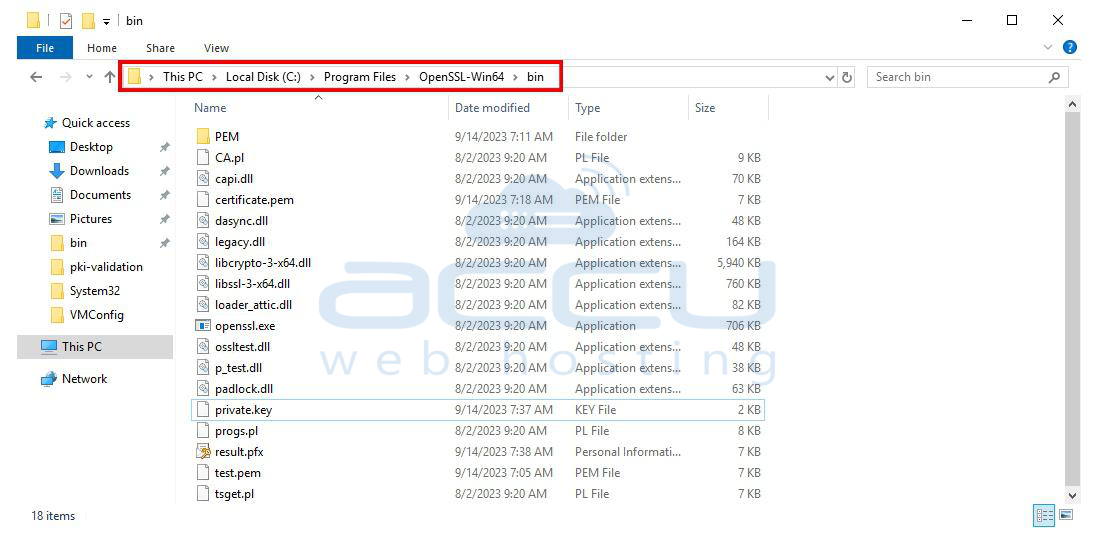This screenshot has height=540, width=1094.
Task: Open the Share ribbon tab
Action: click(x=160, y=48)
